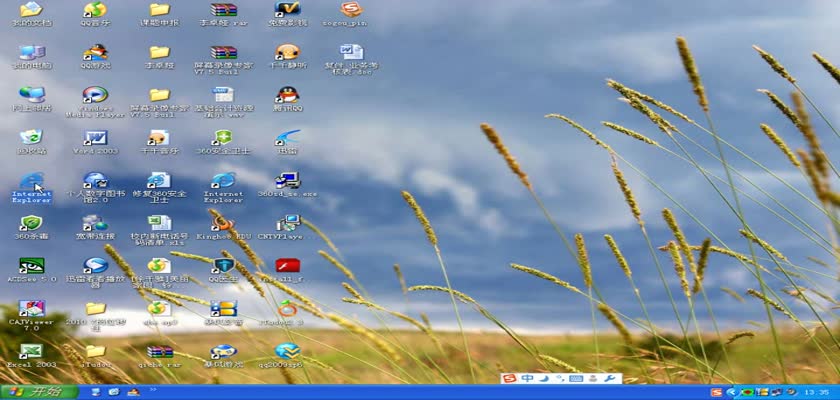Open the soft keyboard from IME bar
The width and height of the screenshot is (840, 400).
576,379
